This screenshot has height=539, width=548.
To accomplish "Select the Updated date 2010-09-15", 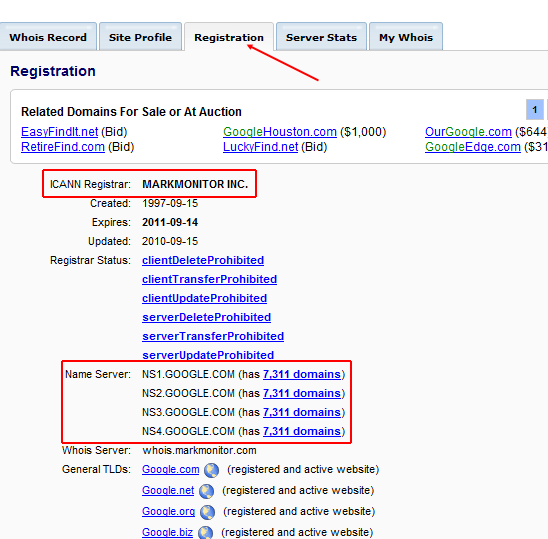I will [170, 241].
